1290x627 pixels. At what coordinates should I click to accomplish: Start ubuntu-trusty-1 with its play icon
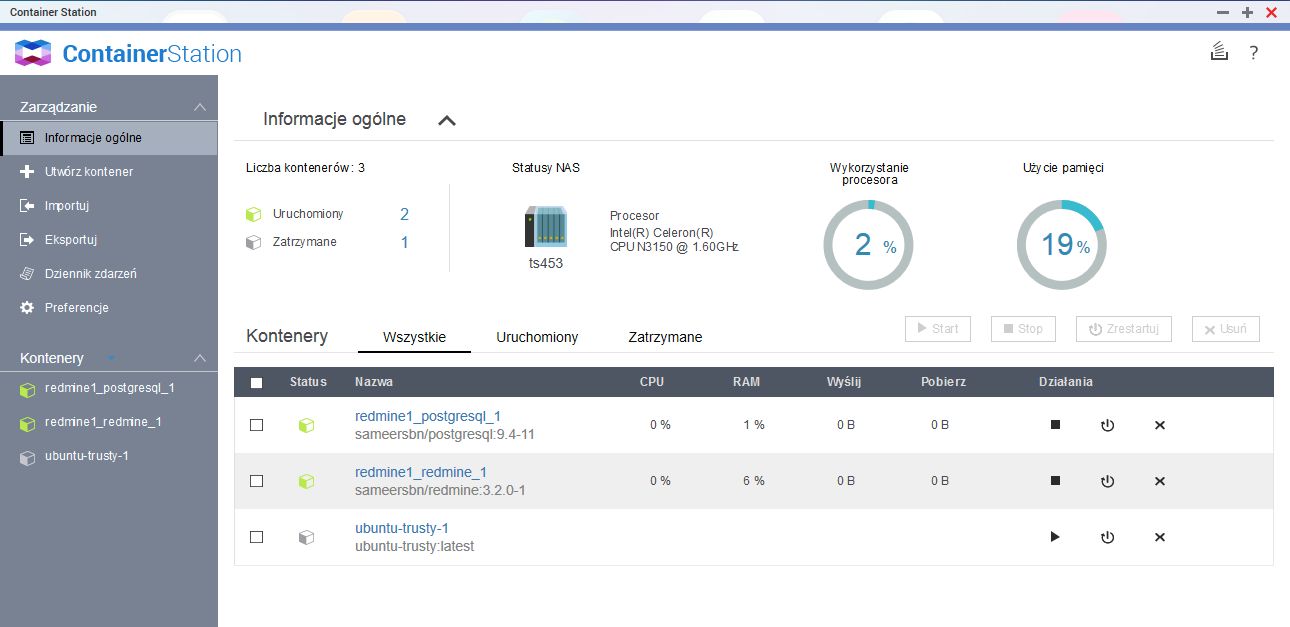click(1055, 537)
